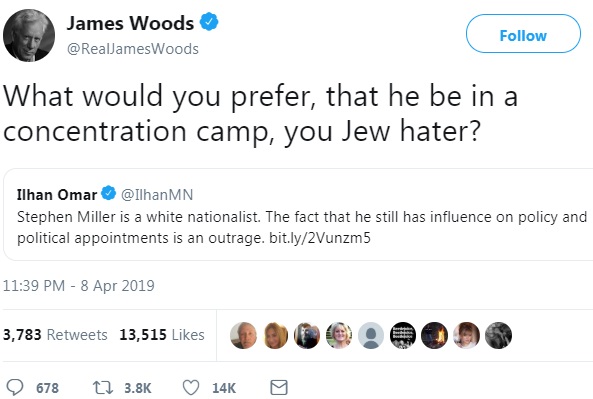This screenshot has width=593, height=399.
Task: Open James Woods profile picture
Action: tap(29, 35)
